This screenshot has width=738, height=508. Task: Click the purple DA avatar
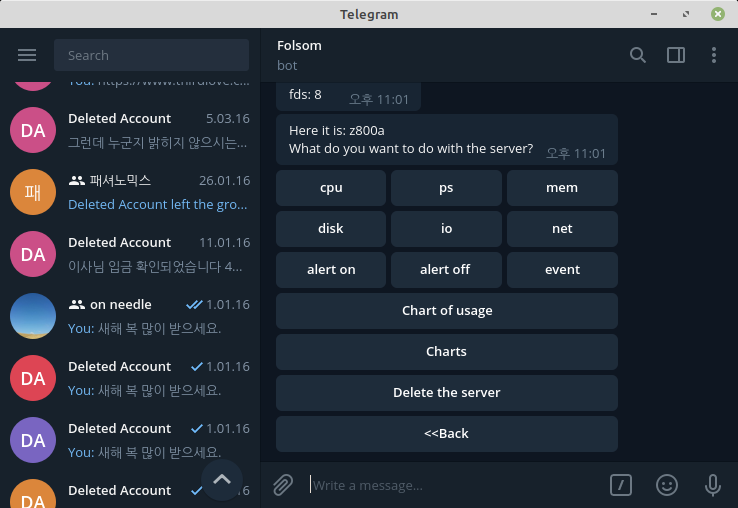point(33,440)
